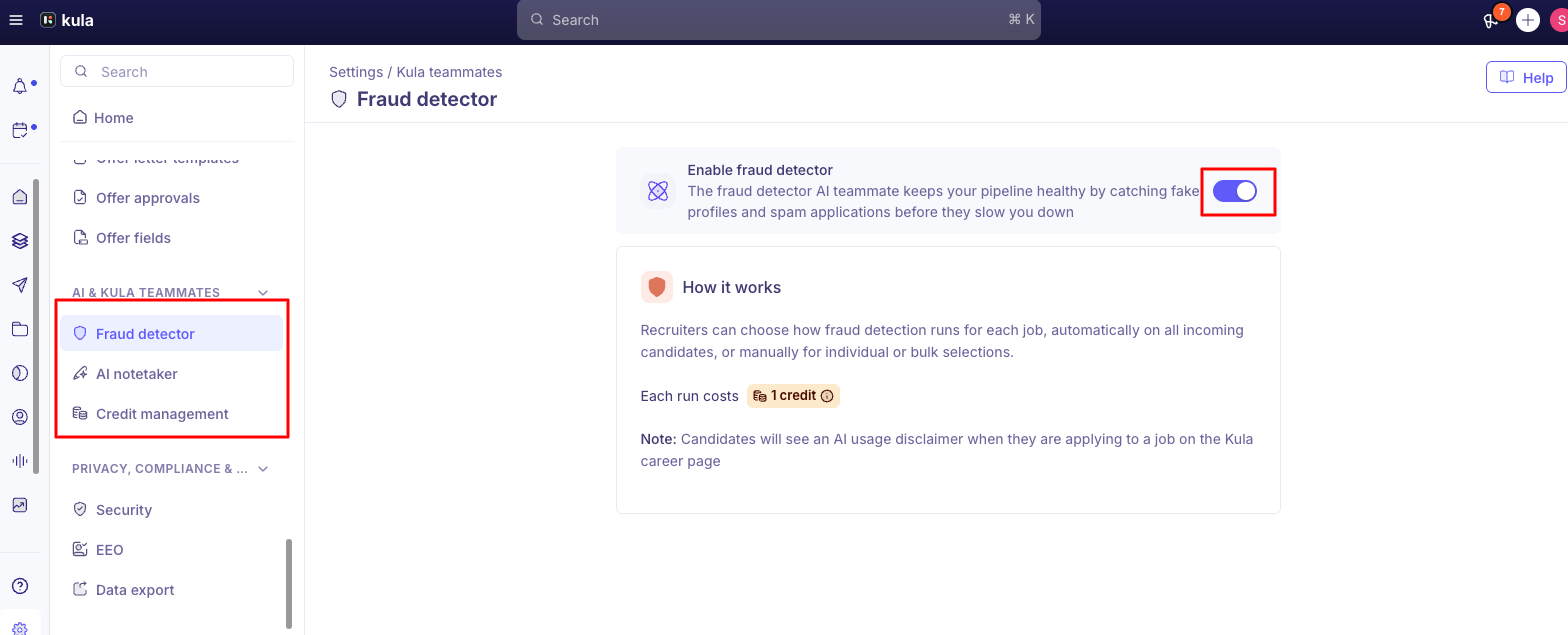Open the person profile icon in rail
Screen dimensions: 1568x635
point(20,417)
